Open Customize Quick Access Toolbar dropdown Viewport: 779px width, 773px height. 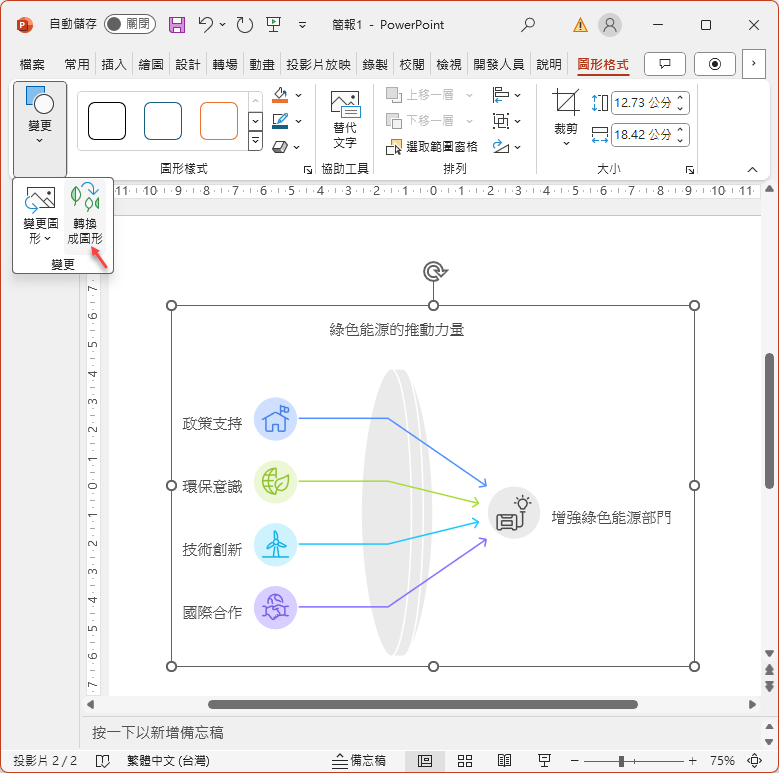coord(302,25)
